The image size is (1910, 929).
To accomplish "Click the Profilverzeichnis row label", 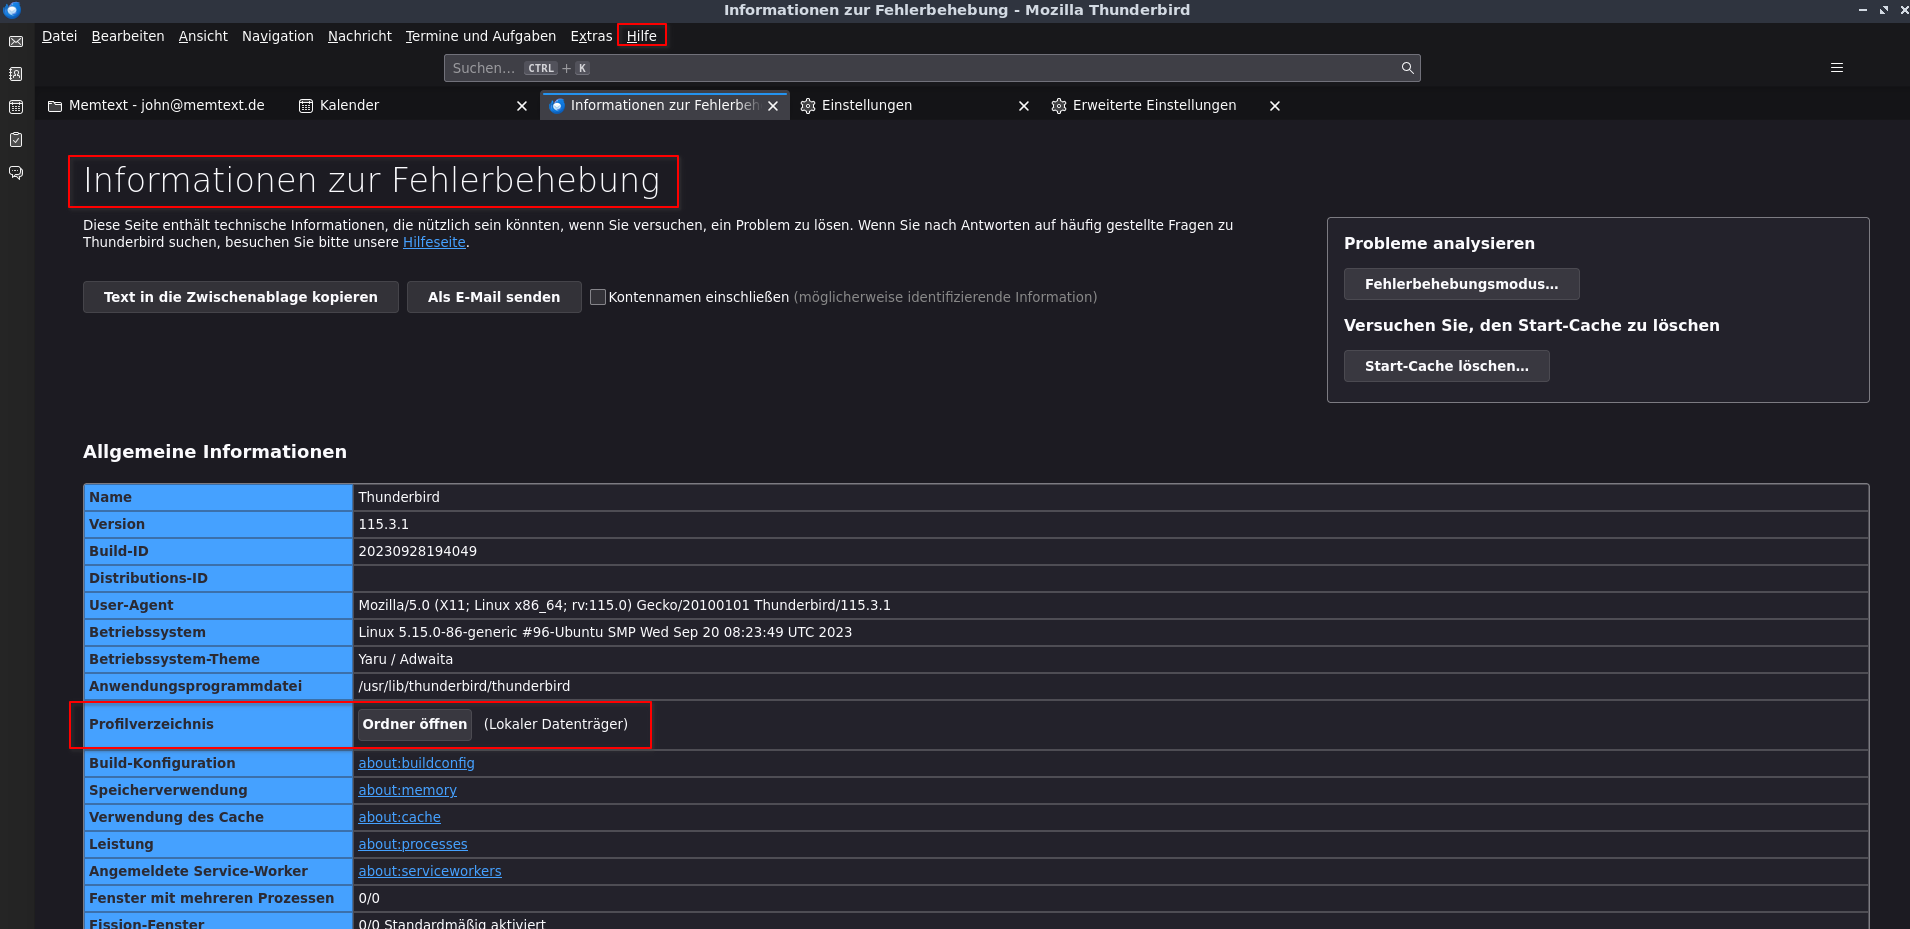I will point(151,724).
